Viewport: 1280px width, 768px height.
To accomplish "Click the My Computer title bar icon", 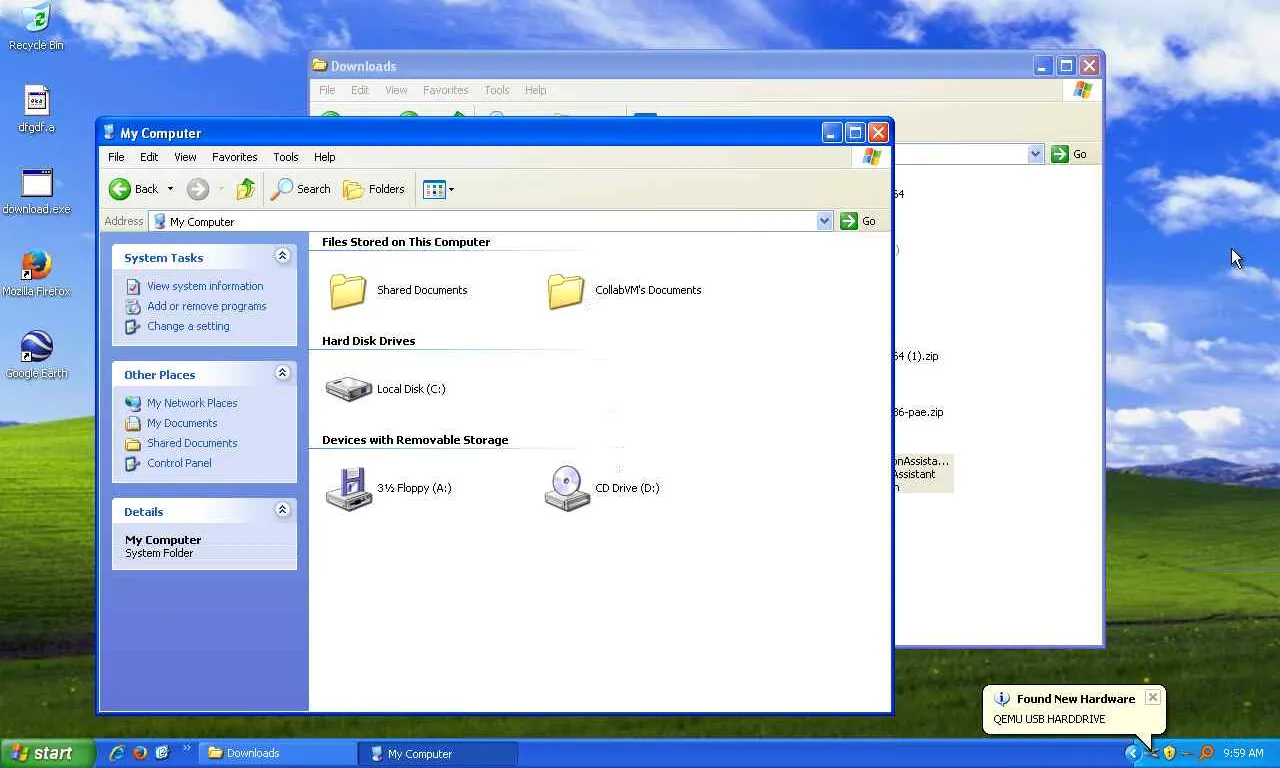I will [x=109, y=132].
